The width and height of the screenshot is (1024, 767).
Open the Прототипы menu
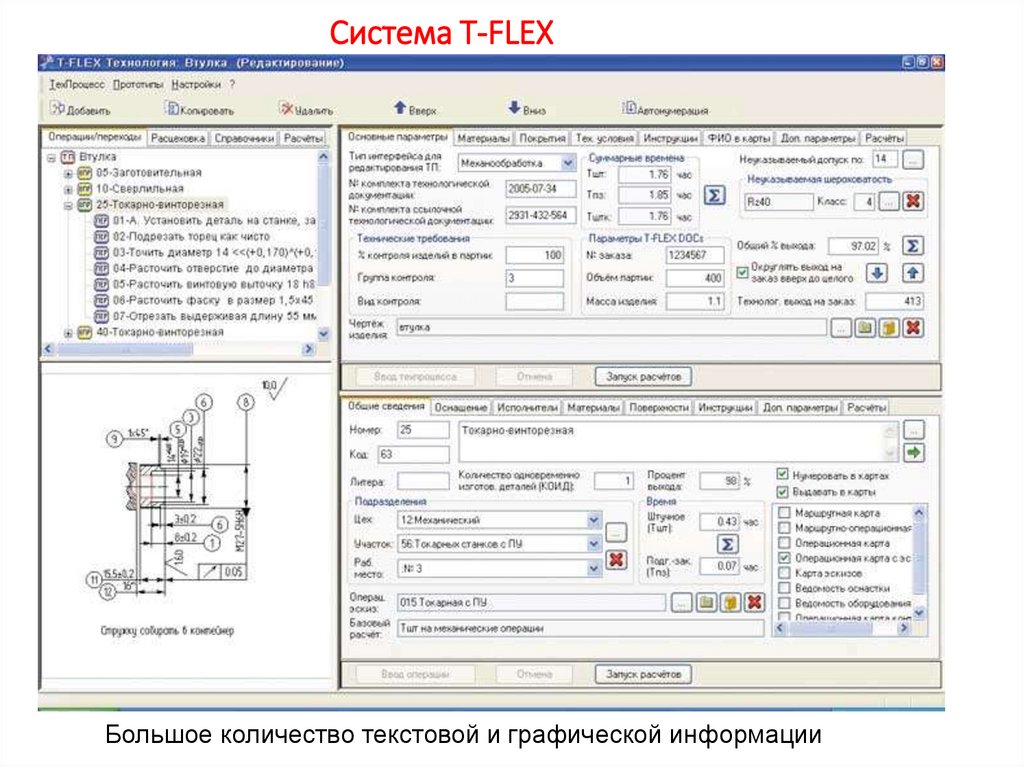138,84
